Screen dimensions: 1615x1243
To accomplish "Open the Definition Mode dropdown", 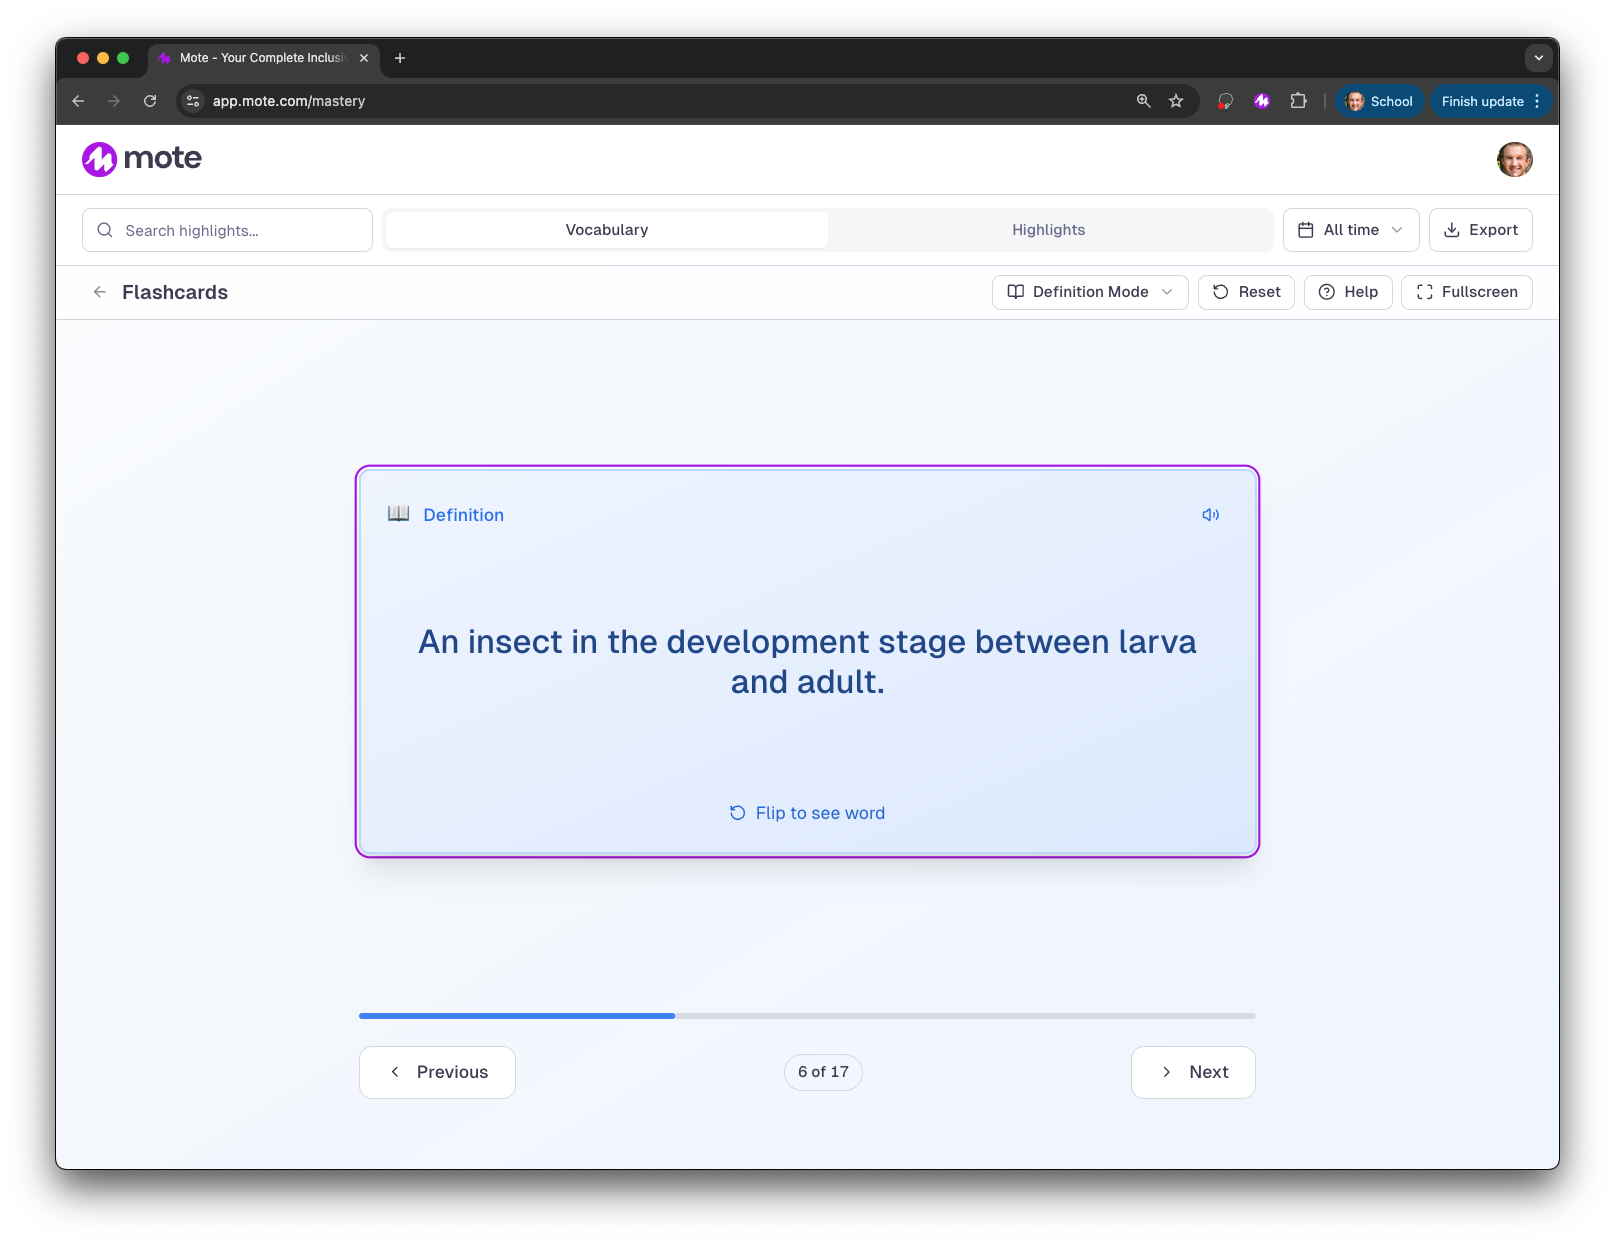I will (x=1090, y=292).
